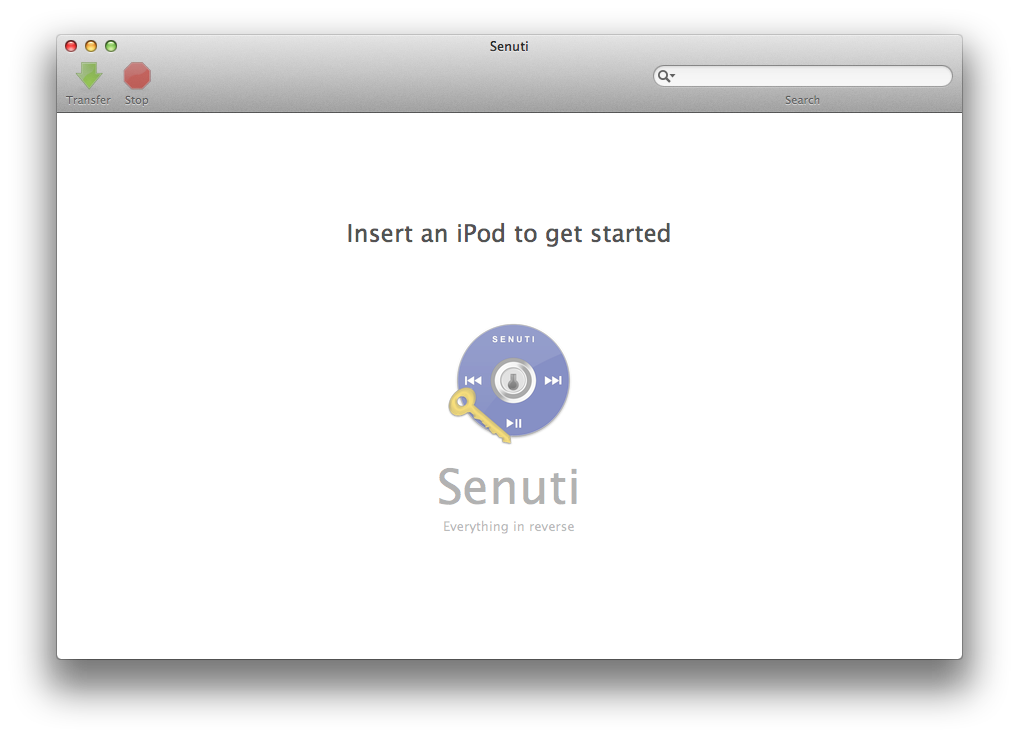Minimize the Senuti window with the yellow button
The height and width of the screenshot is (738, 1019).
91,46
